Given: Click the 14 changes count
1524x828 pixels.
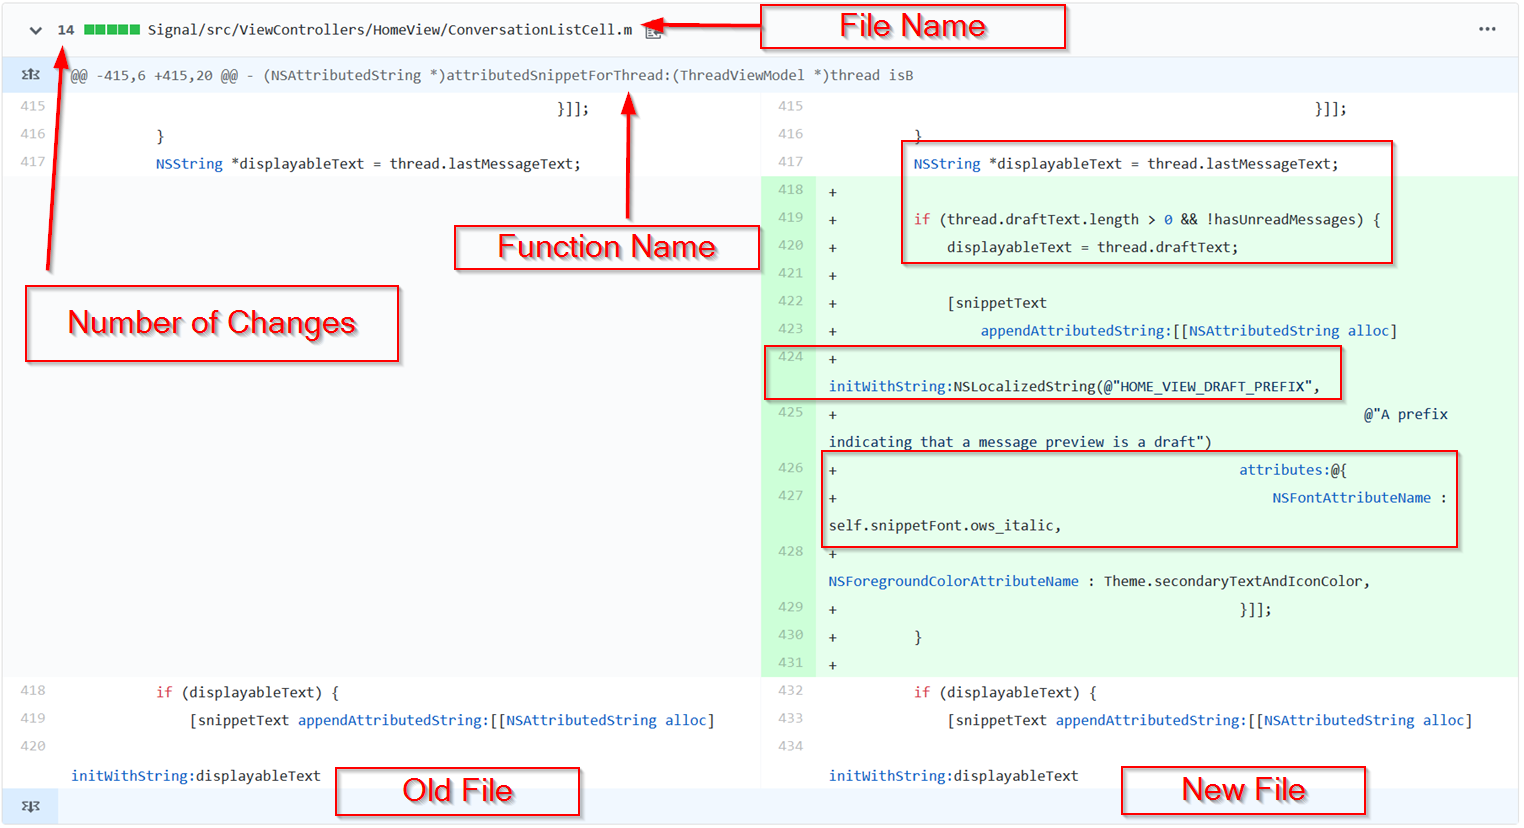Looking at the screenshot, I should click(66, 30).
